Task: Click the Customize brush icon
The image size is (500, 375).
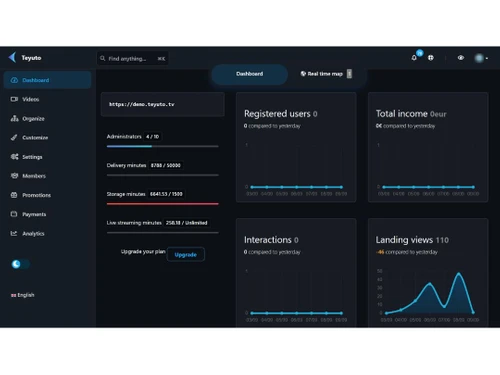Action: tap(14, 137)
